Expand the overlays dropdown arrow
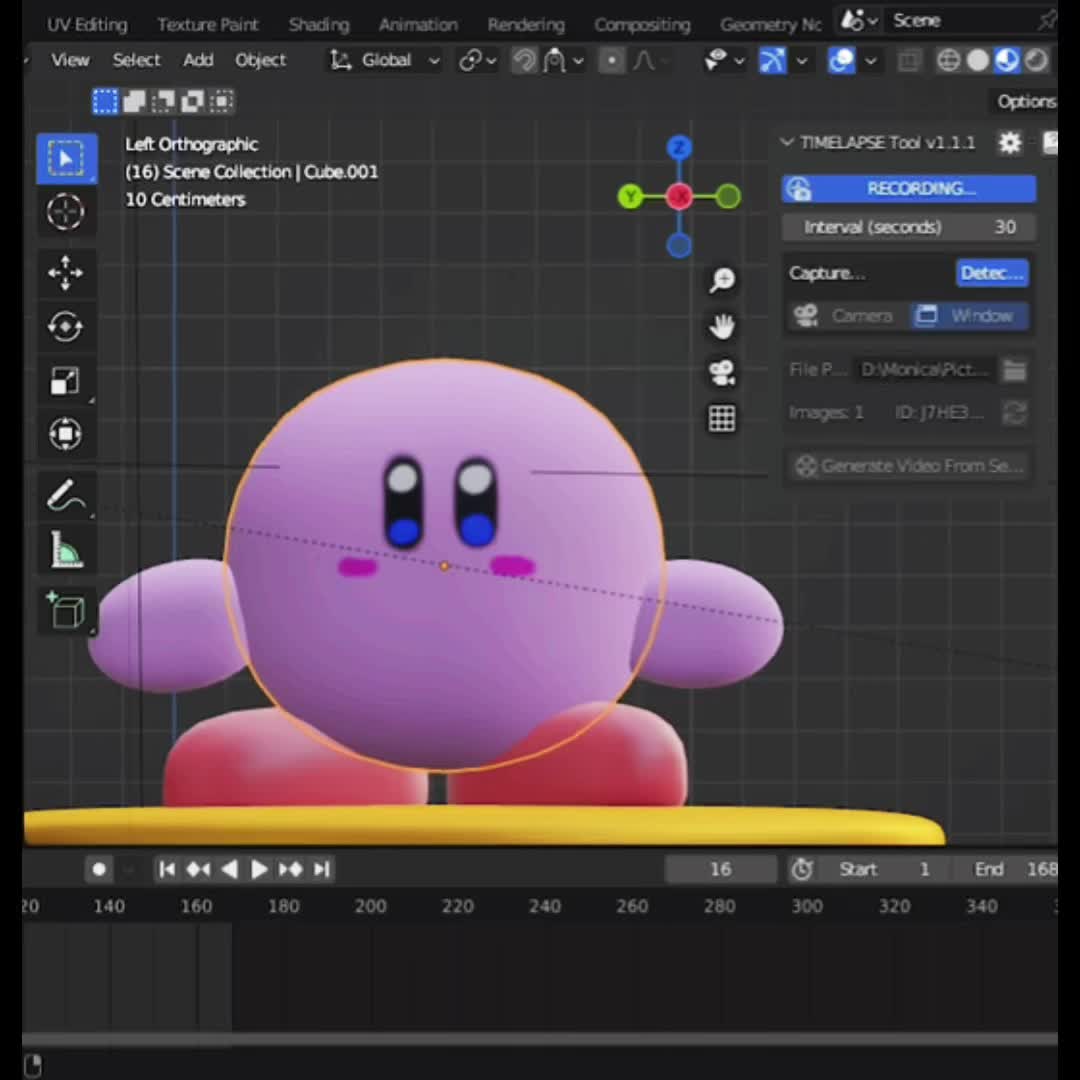Image resolution: width=1080 pixels, height=1080 pixels. click(871, 61)
